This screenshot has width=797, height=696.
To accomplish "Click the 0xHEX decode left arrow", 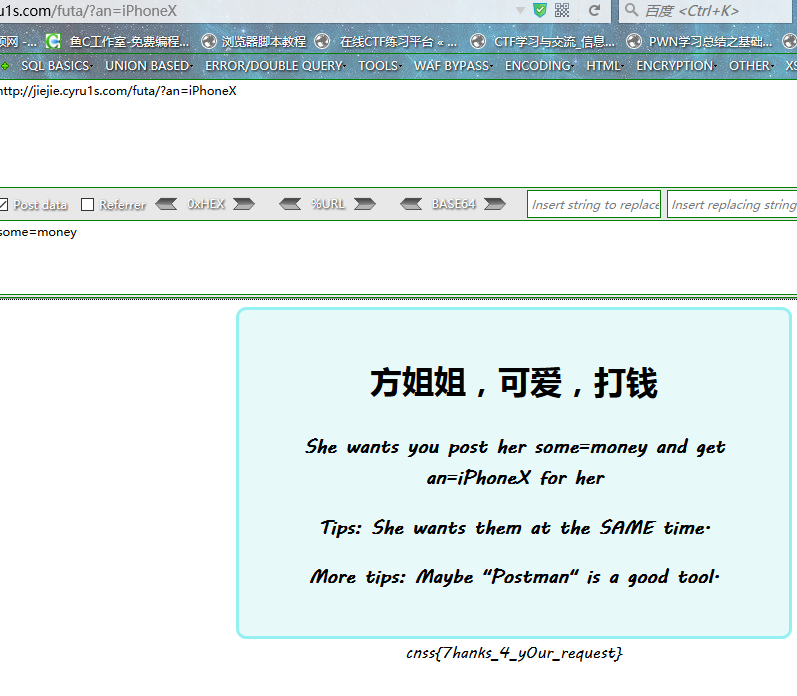I will (x=167, y=204).
